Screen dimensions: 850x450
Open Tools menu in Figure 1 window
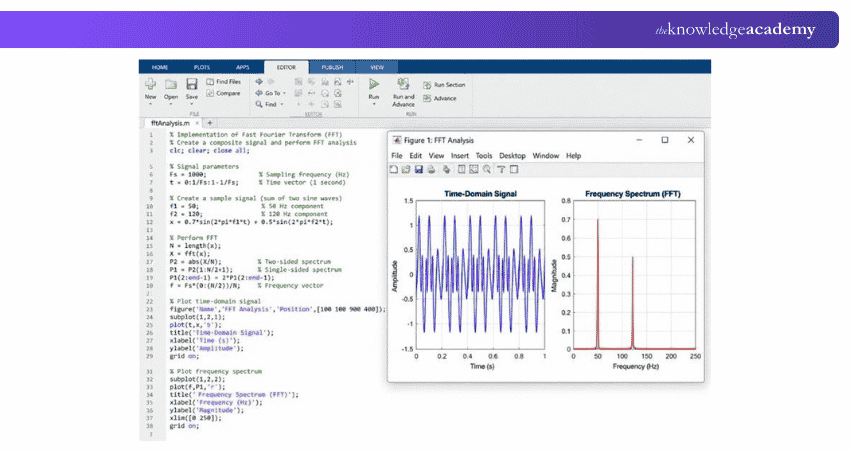(484, 156)
